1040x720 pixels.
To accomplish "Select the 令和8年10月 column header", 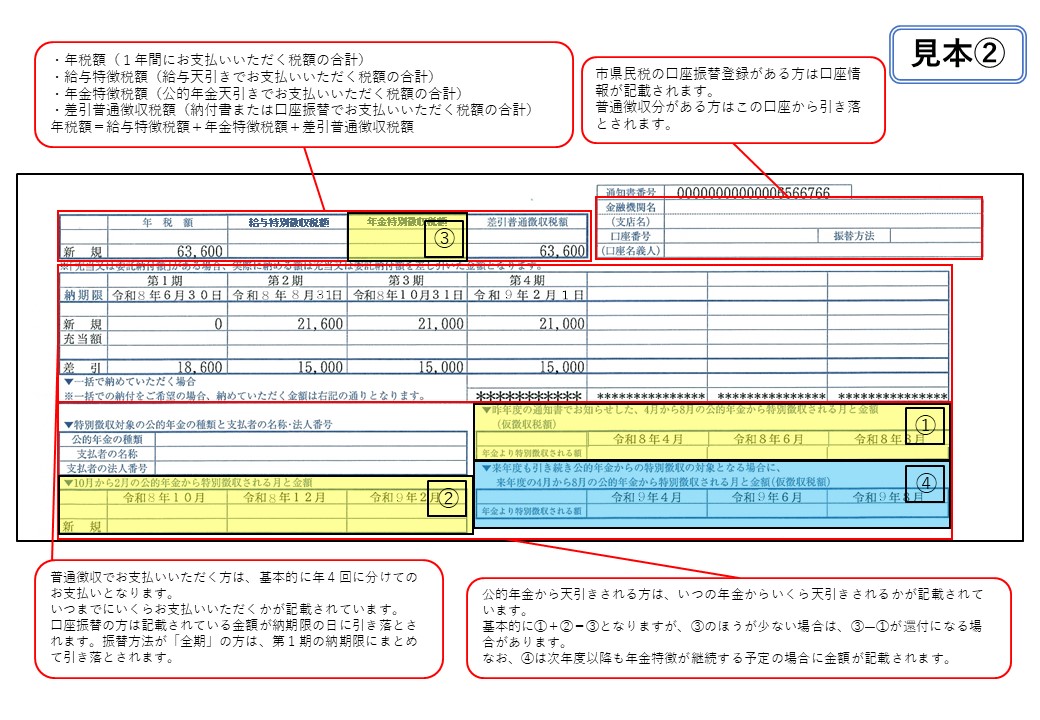I will pyautogui.click(x=164, y=497).
